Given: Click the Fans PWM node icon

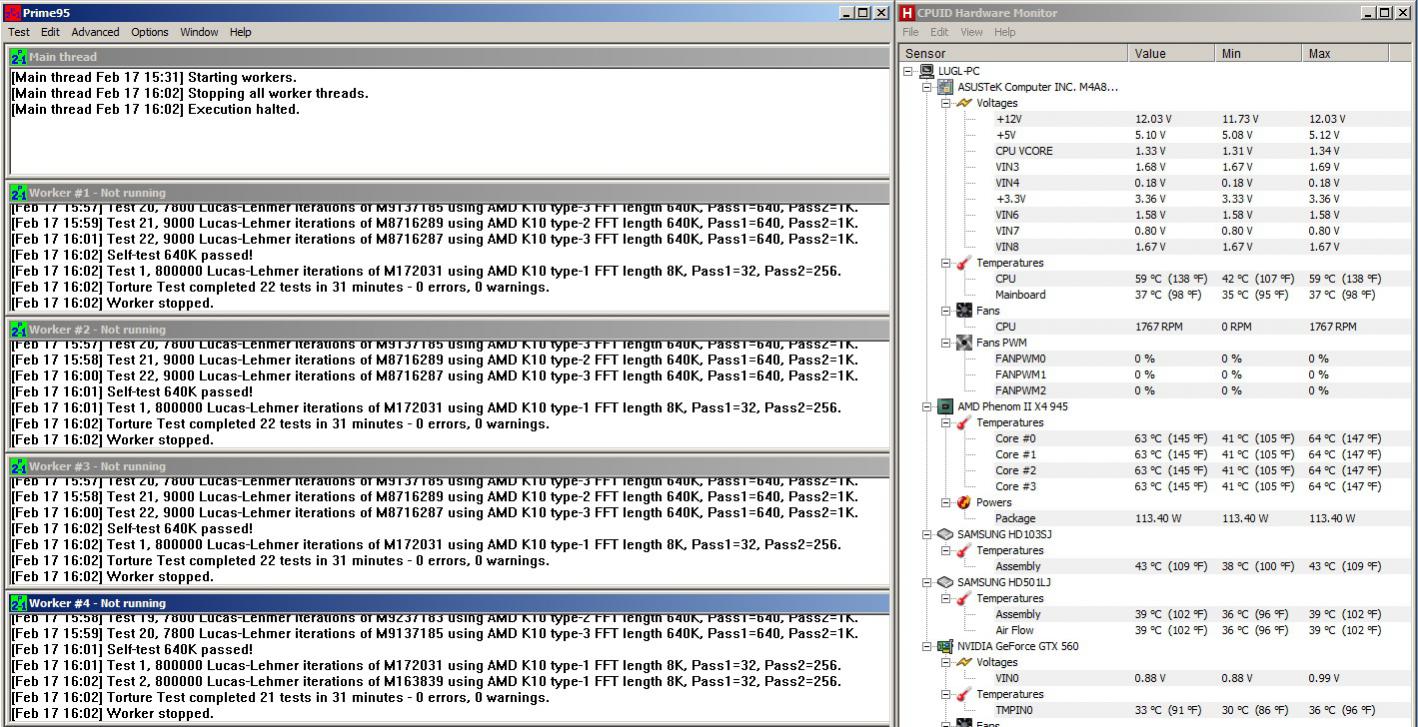Looking at the screenshot, I should (x=964, y=343).
